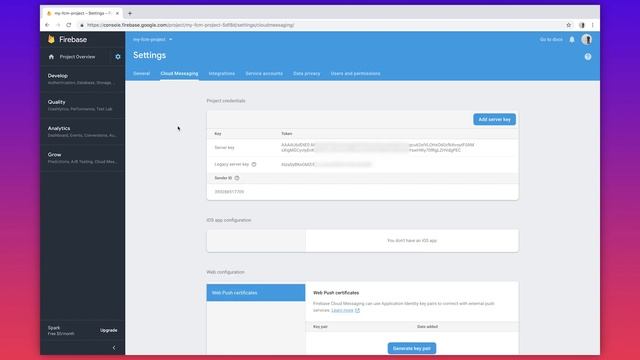Click the info icon next to Legacy server key
The image size is (640, 360).
(x=254, y=164)
